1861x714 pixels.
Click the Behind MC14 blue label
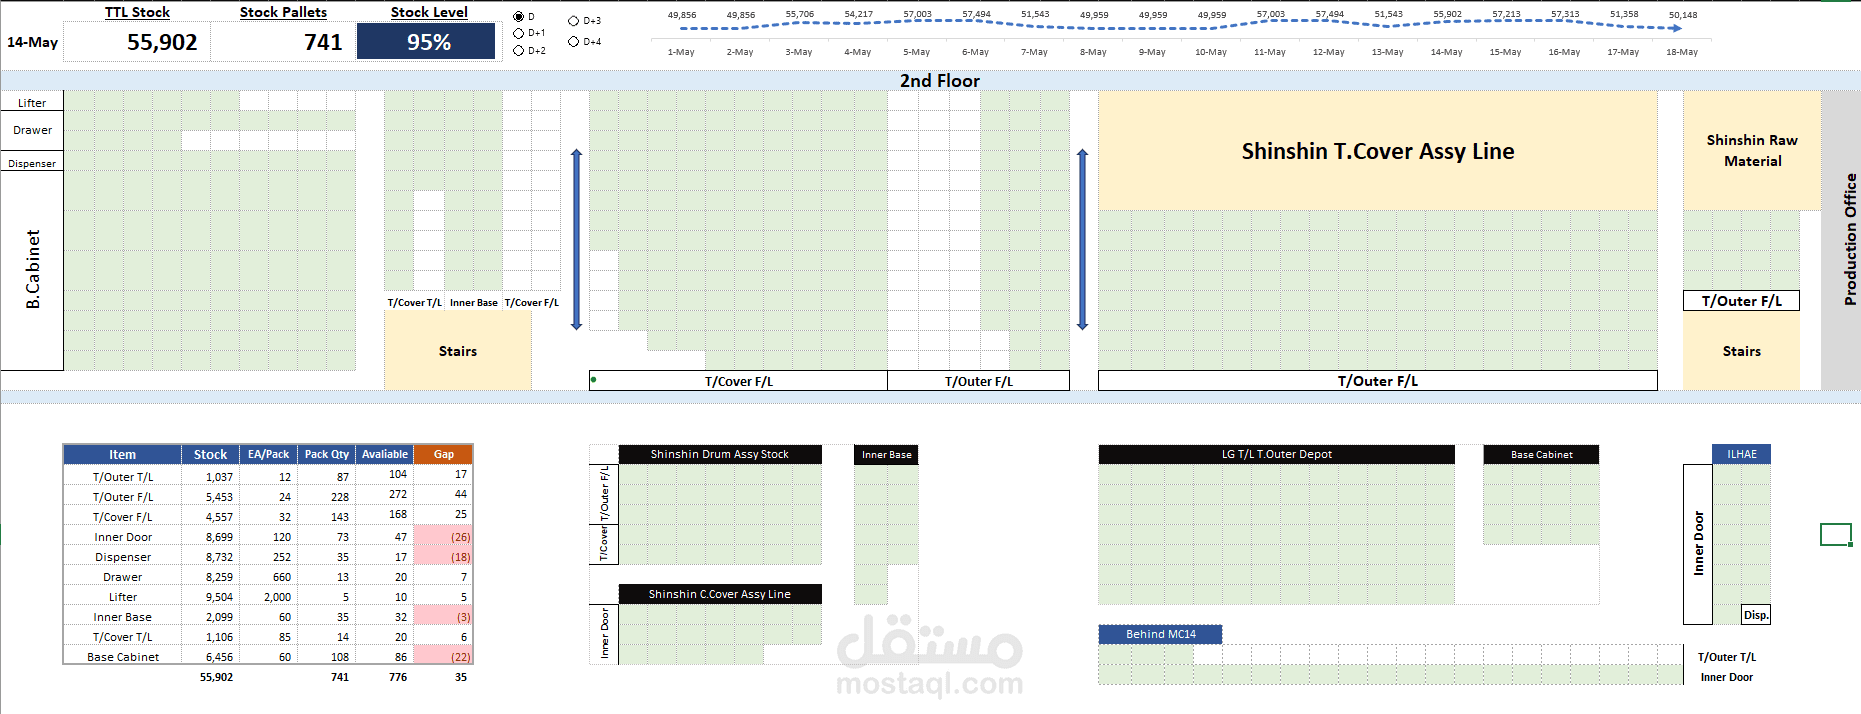(1160, 634)
